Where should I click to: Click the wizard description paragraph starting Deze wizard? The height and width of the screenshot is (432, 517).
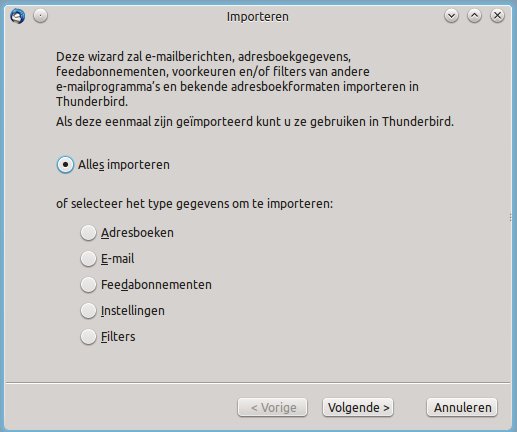tap(237, 79)
